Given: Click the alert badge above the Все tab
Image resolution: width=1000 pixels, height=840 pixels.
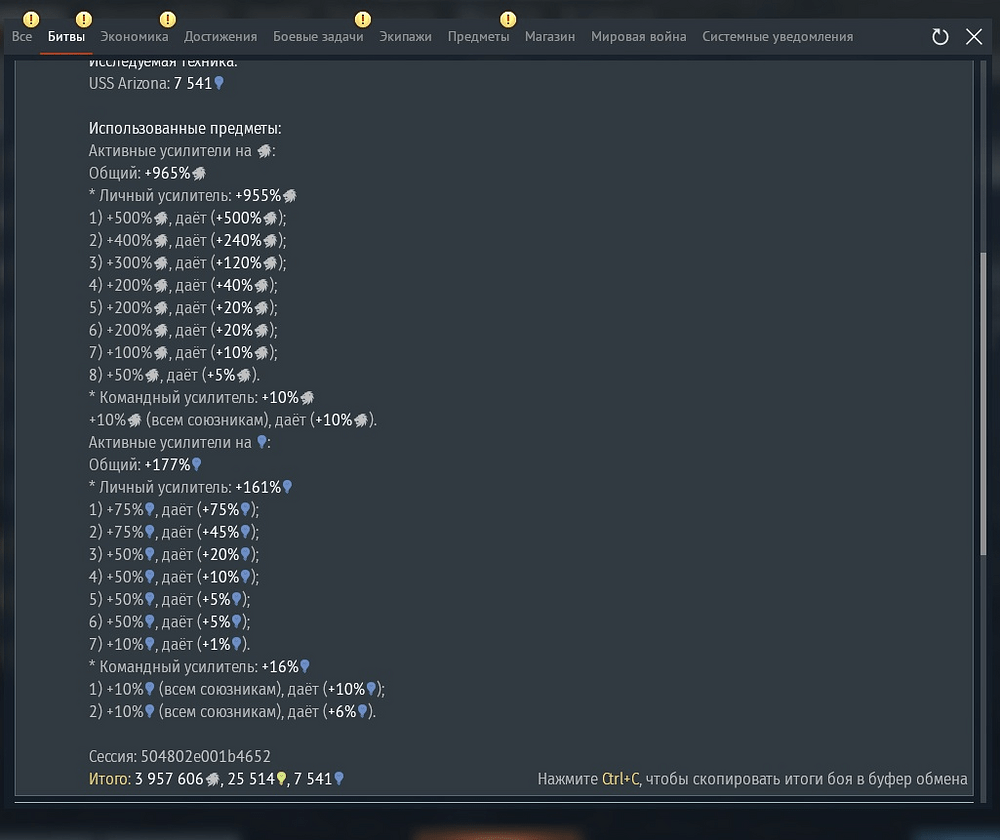Looking at the screenshot, I should pos(31,19).
